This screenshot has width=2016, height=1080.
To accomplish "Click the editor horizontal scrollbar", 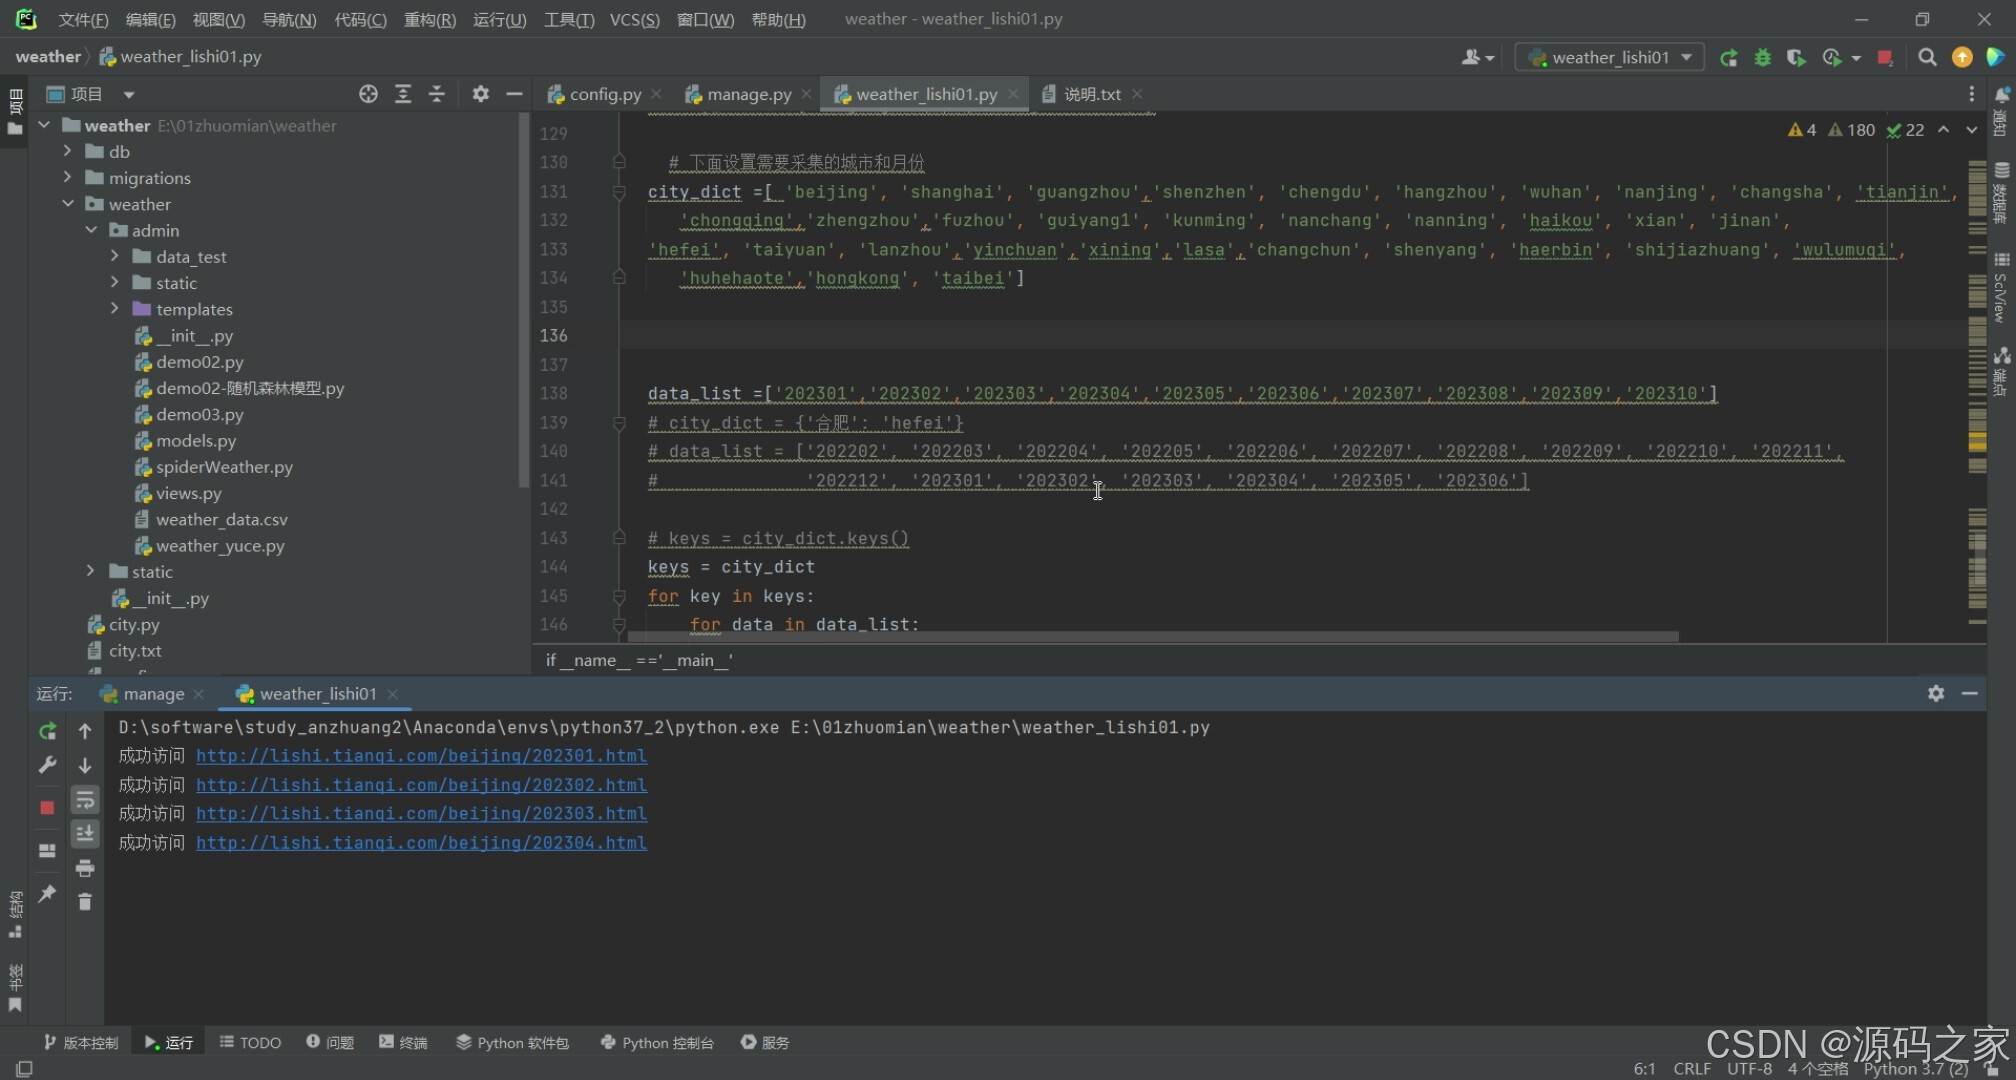I will (1150, 637).
